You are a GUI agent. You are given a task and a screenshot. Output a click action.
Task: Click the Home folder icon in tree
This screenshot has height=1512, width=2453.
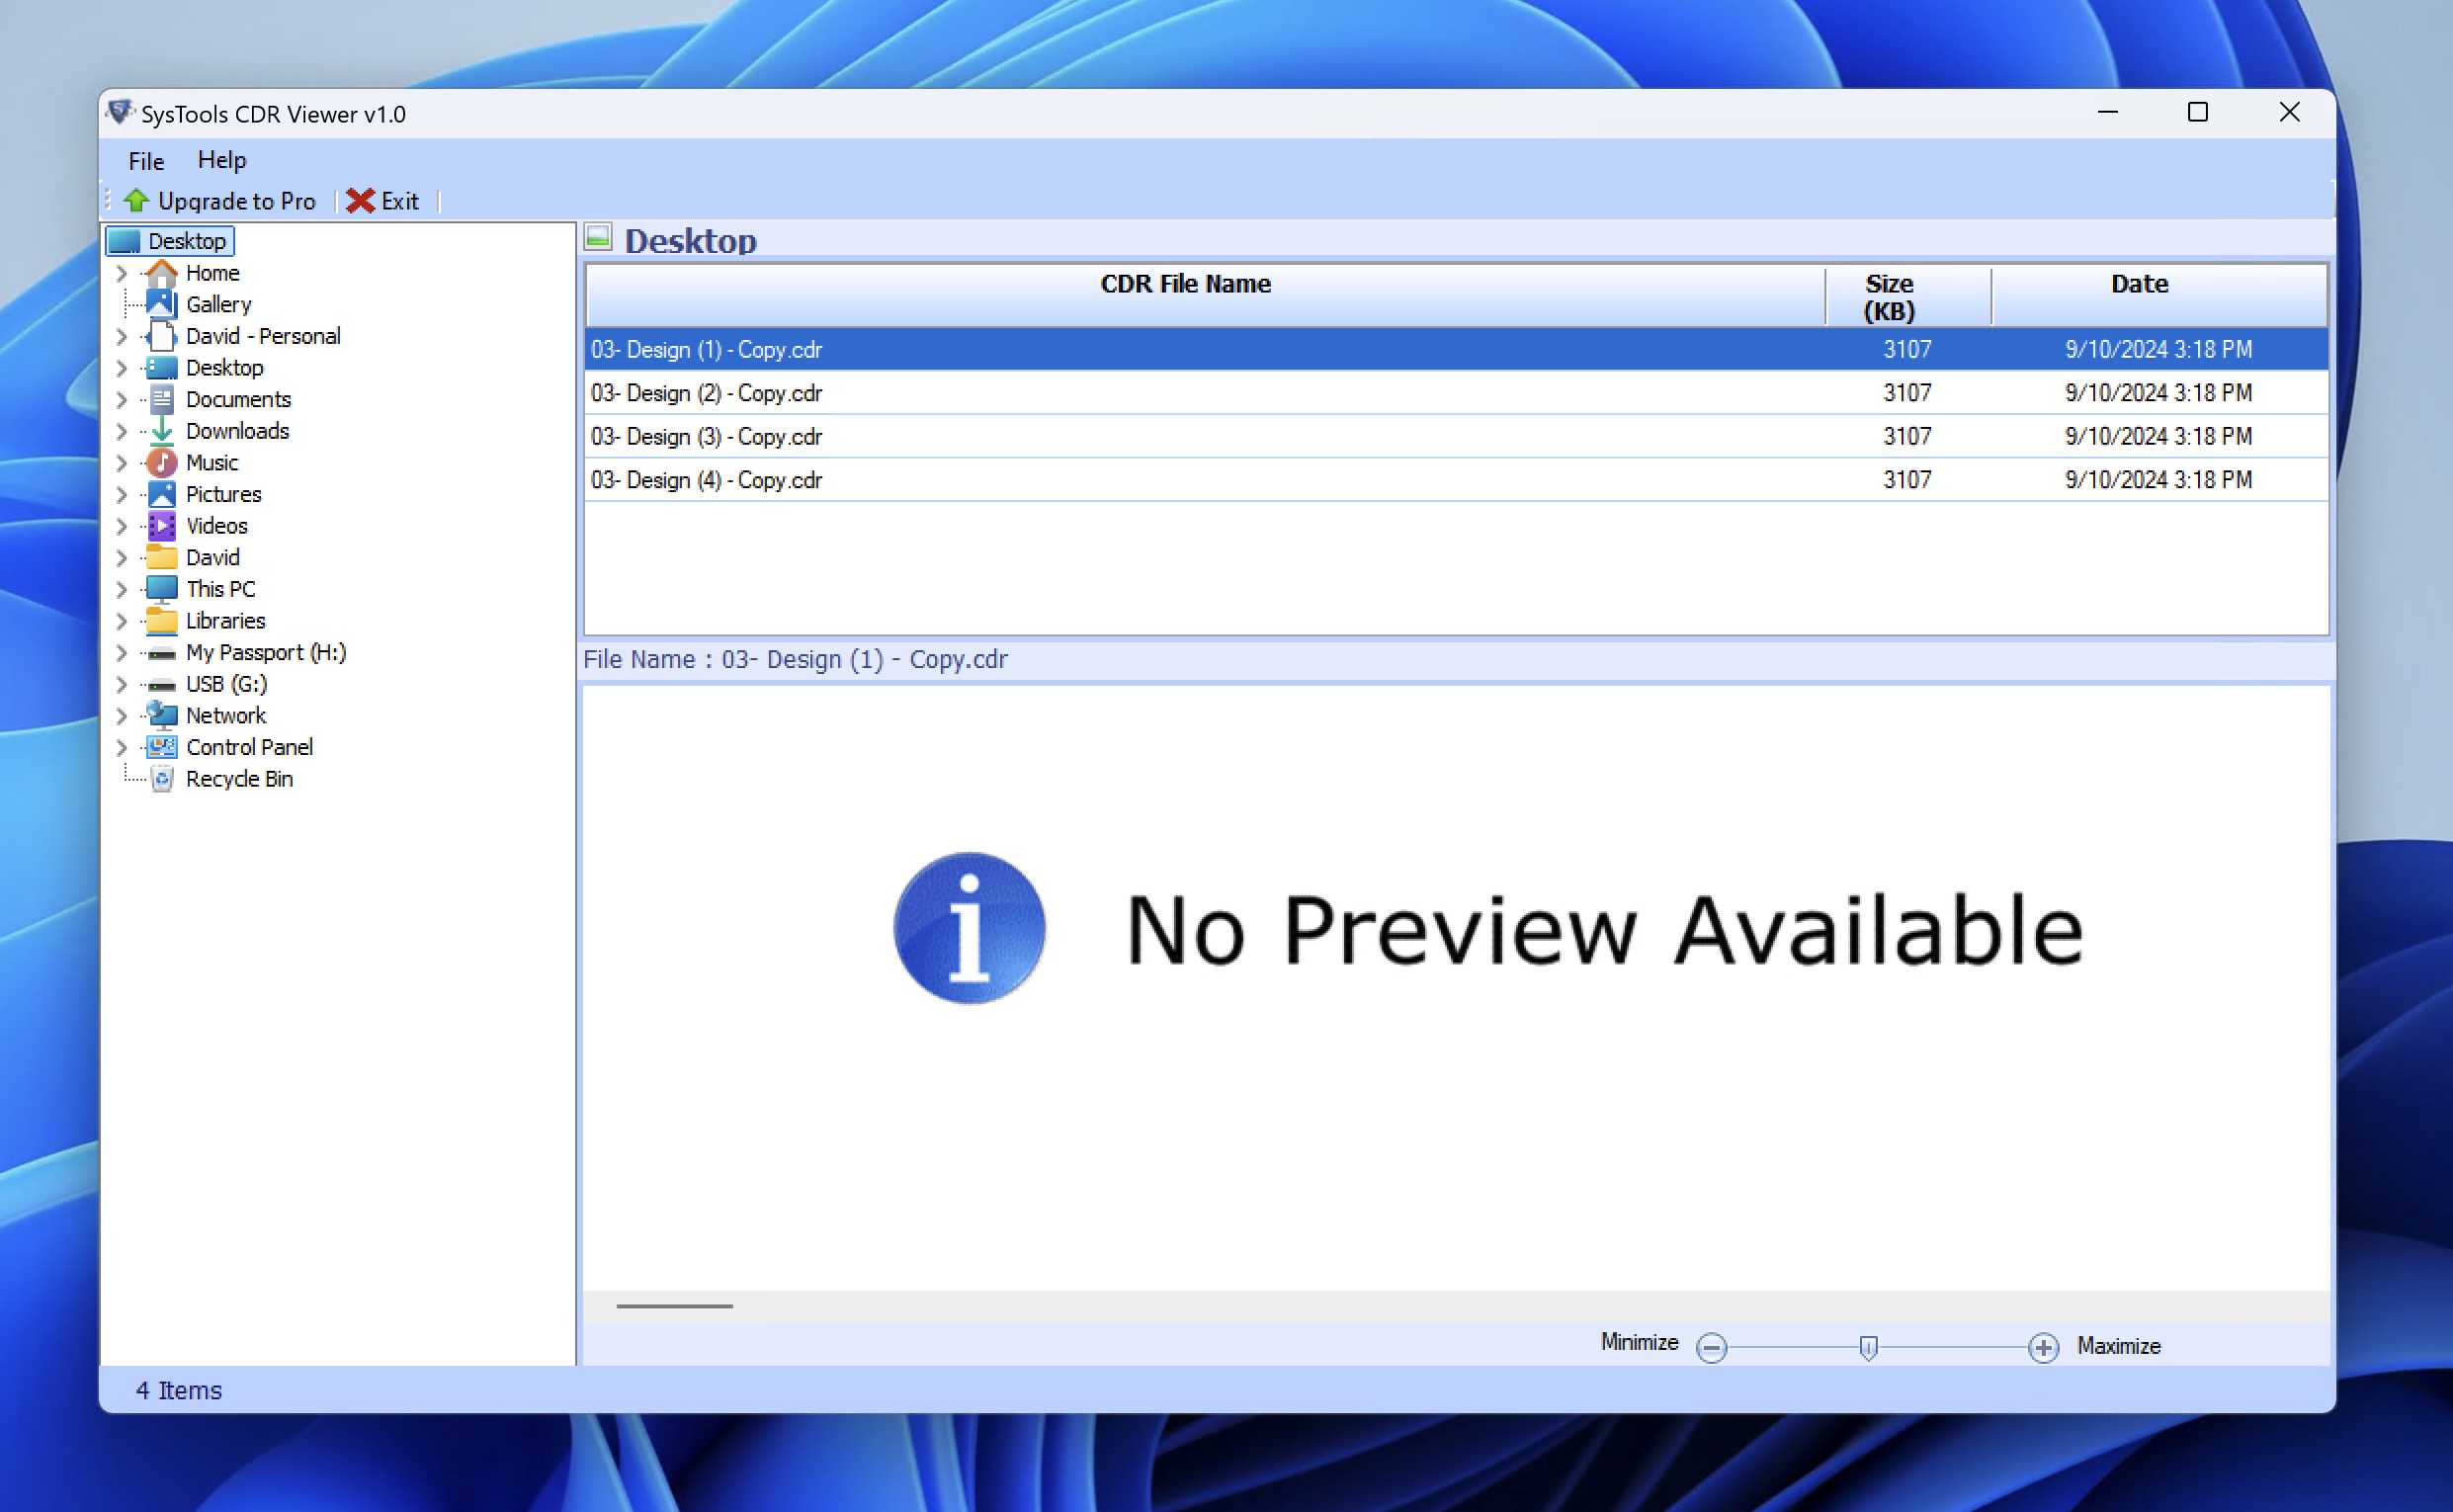pos(161,273)
